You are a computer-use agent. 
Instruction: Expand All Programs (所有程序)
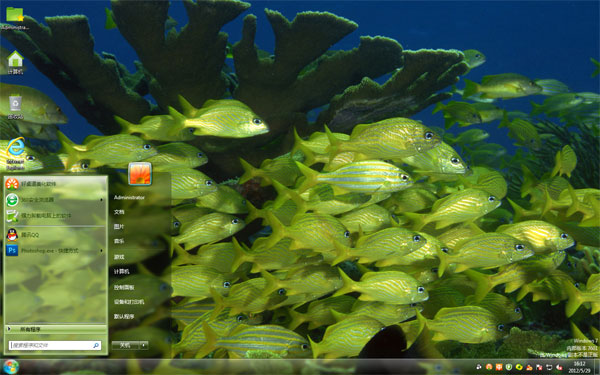click(55, 329)
